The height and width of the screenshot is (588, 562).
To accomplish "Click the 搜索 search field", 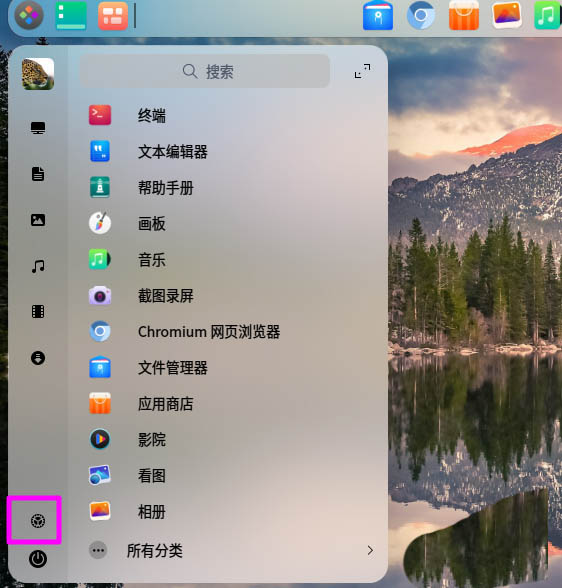I will (x=205, y=71).
